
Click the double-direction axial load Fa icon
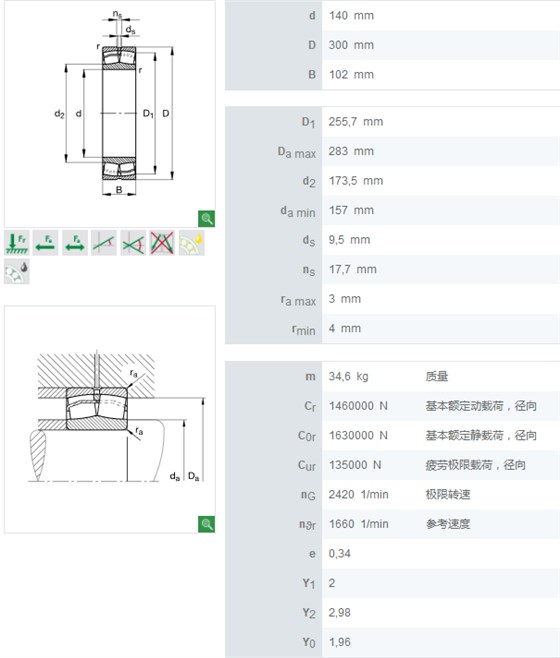coord(75,243)
